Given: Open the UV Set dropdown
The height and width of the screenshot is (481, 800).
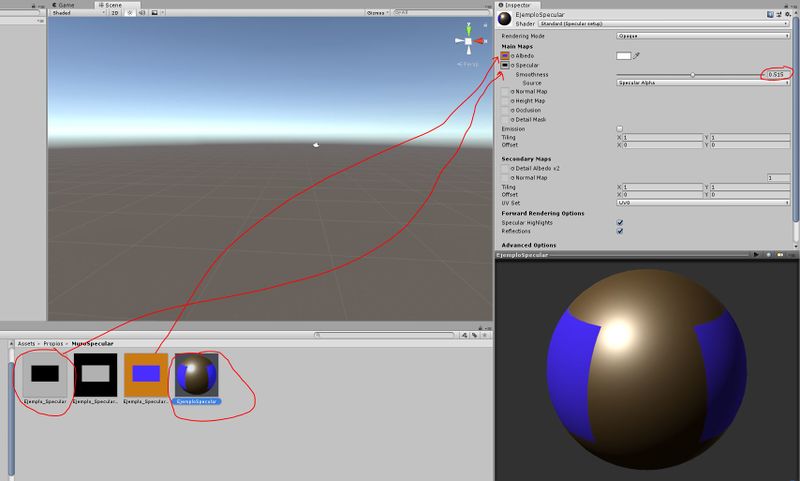Looking at the screenshot, I should pos(703,202).
